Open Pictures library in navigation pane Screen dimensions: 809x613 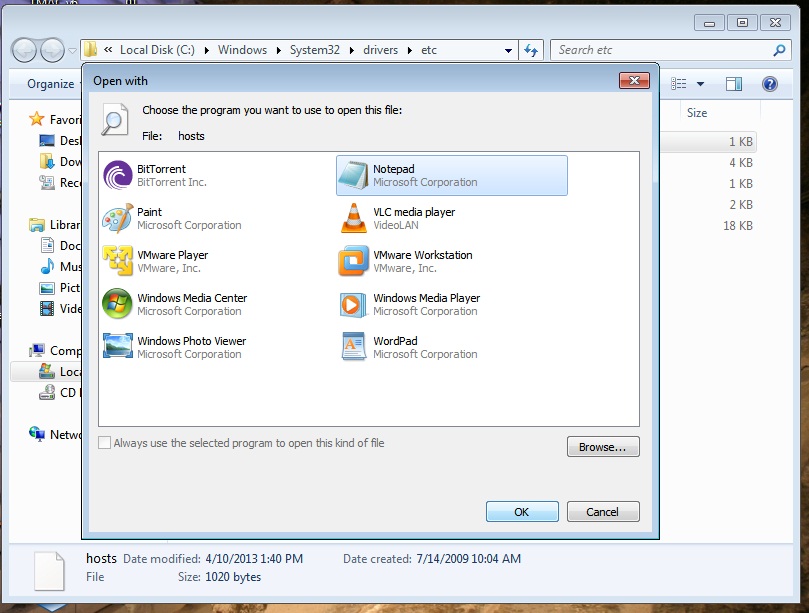tap(60, 287)
